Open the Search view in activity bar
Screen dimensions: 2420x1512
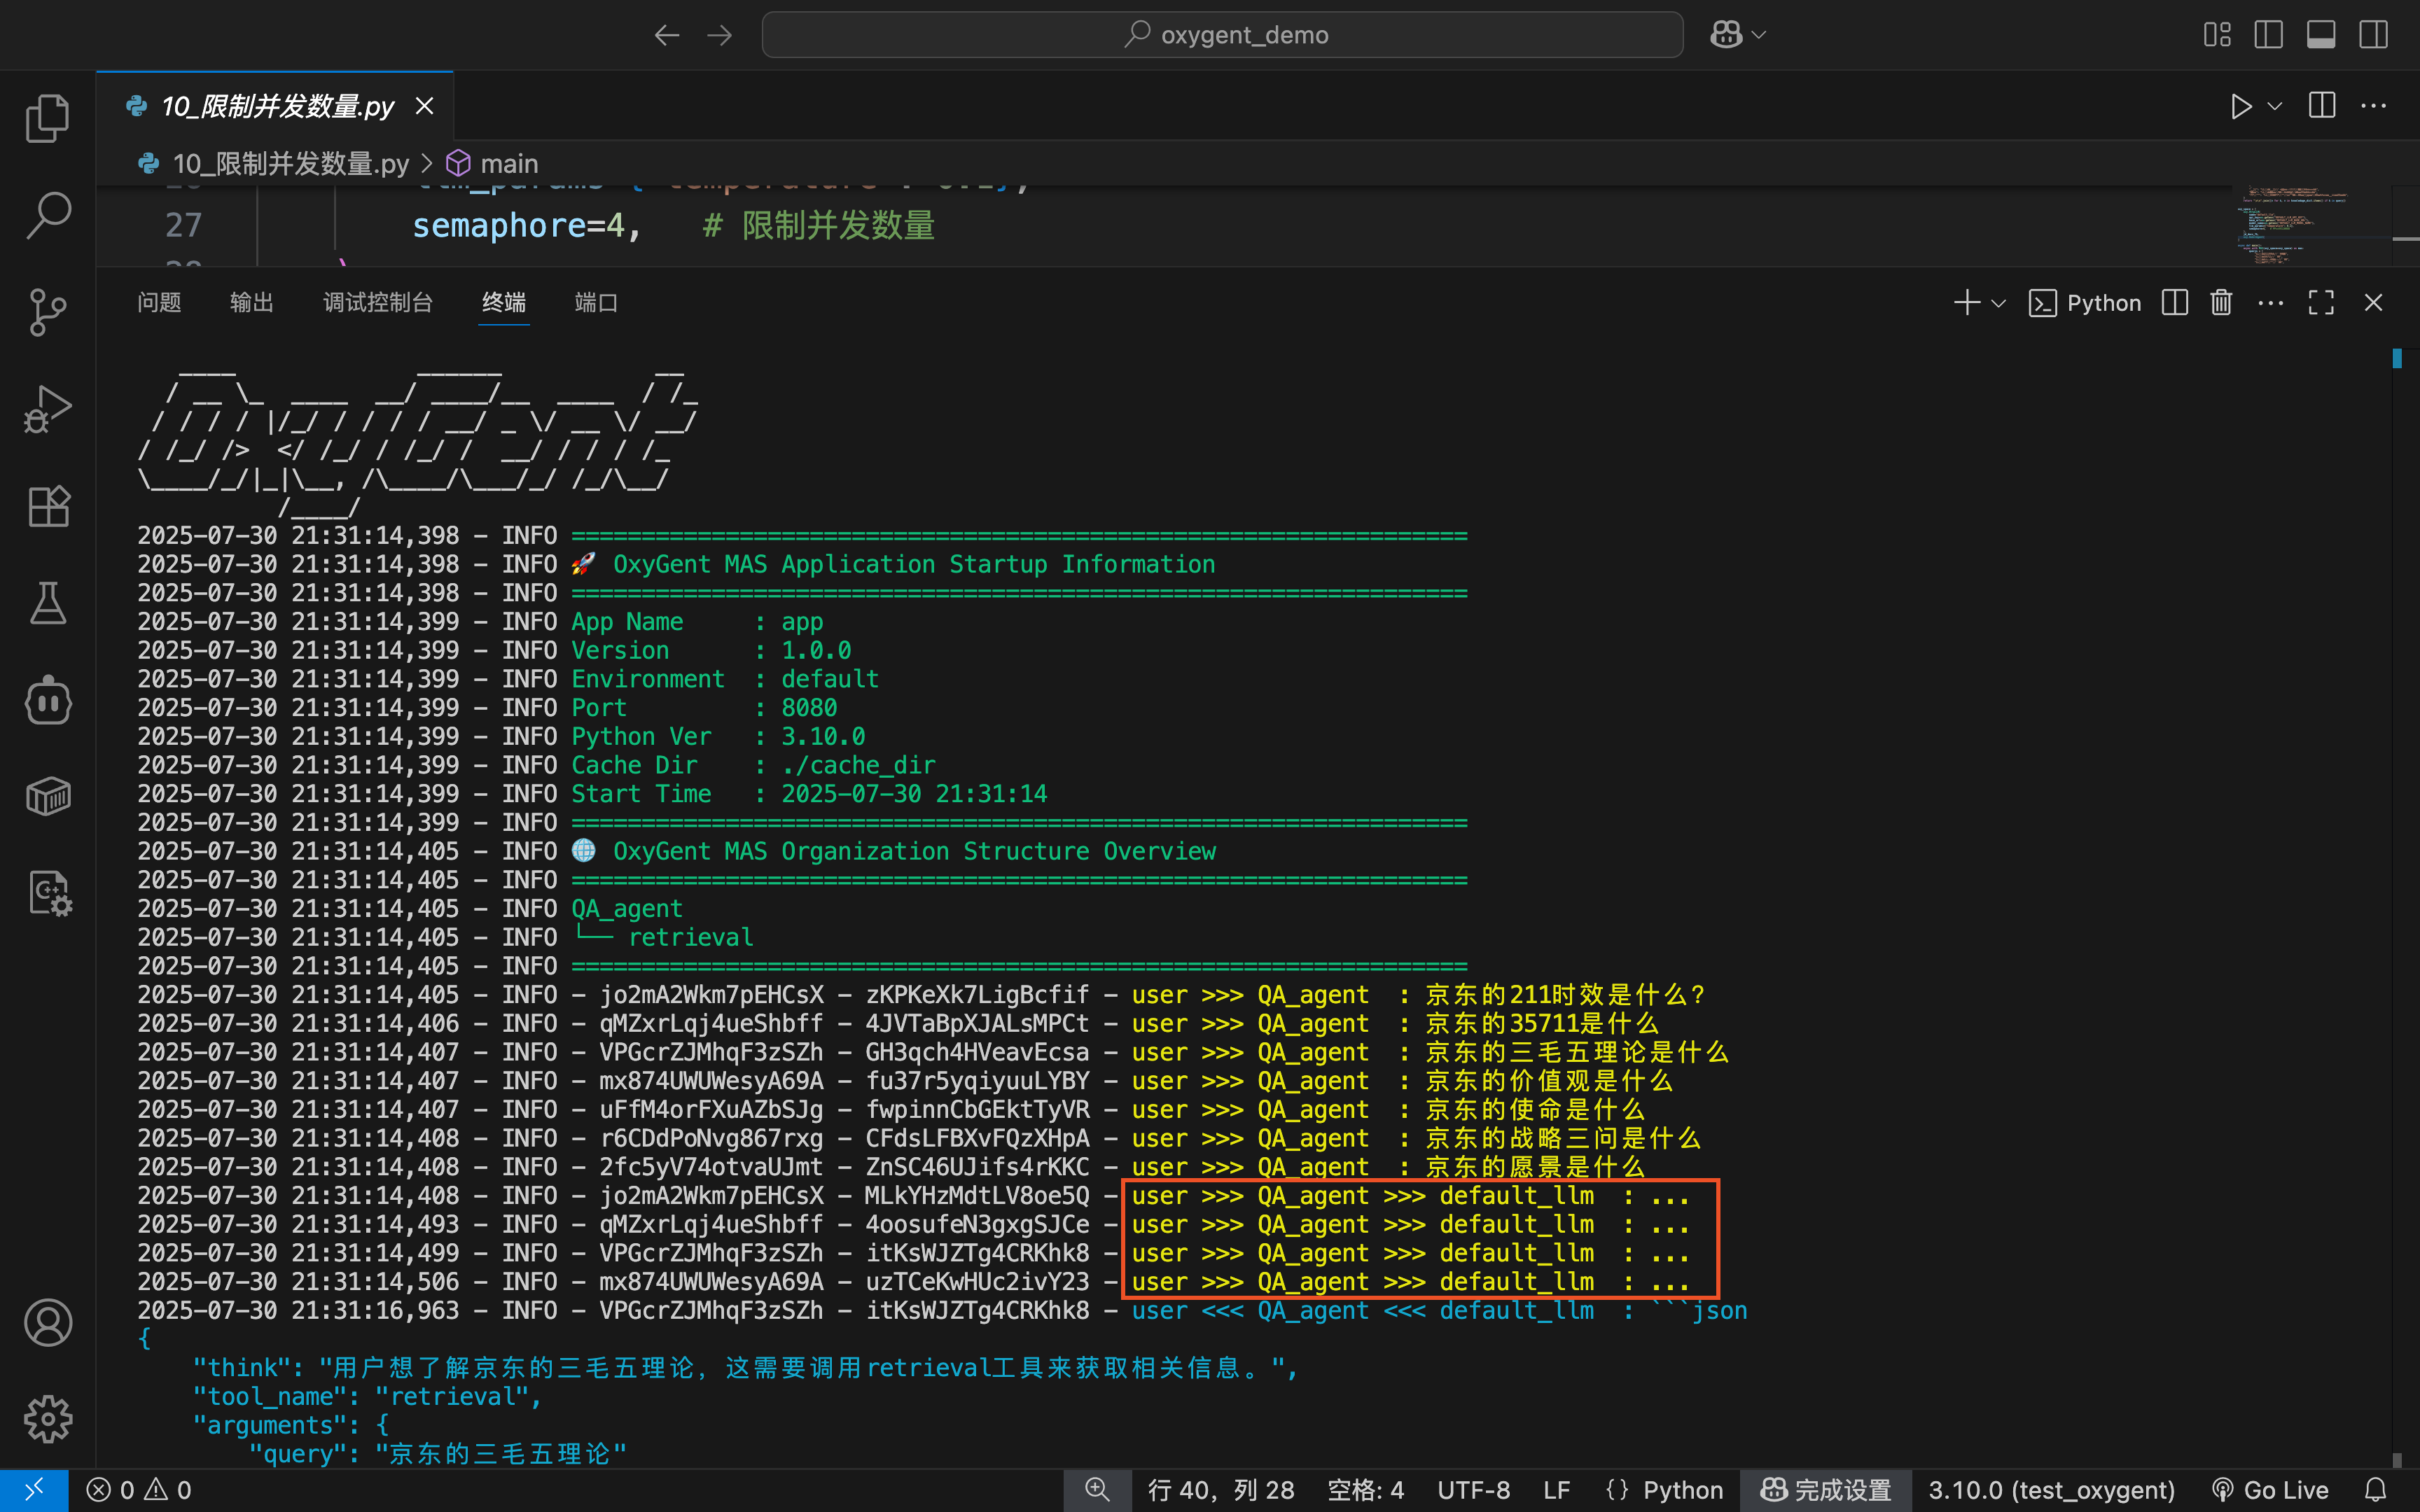click(47, 215)
